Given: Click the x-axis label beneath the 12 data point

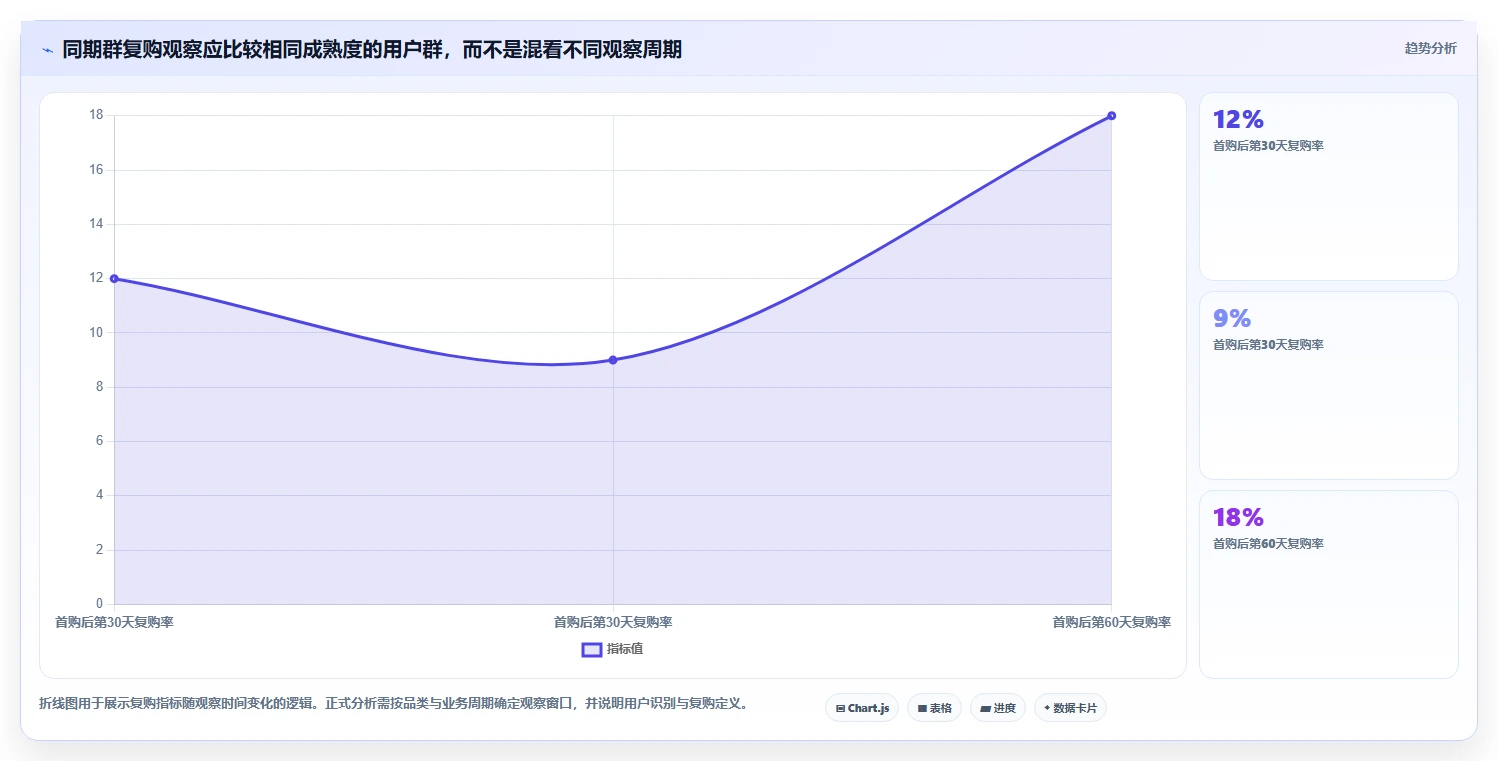Looking at the screenshot, I should pyautogui.click(x=114, y=622).
